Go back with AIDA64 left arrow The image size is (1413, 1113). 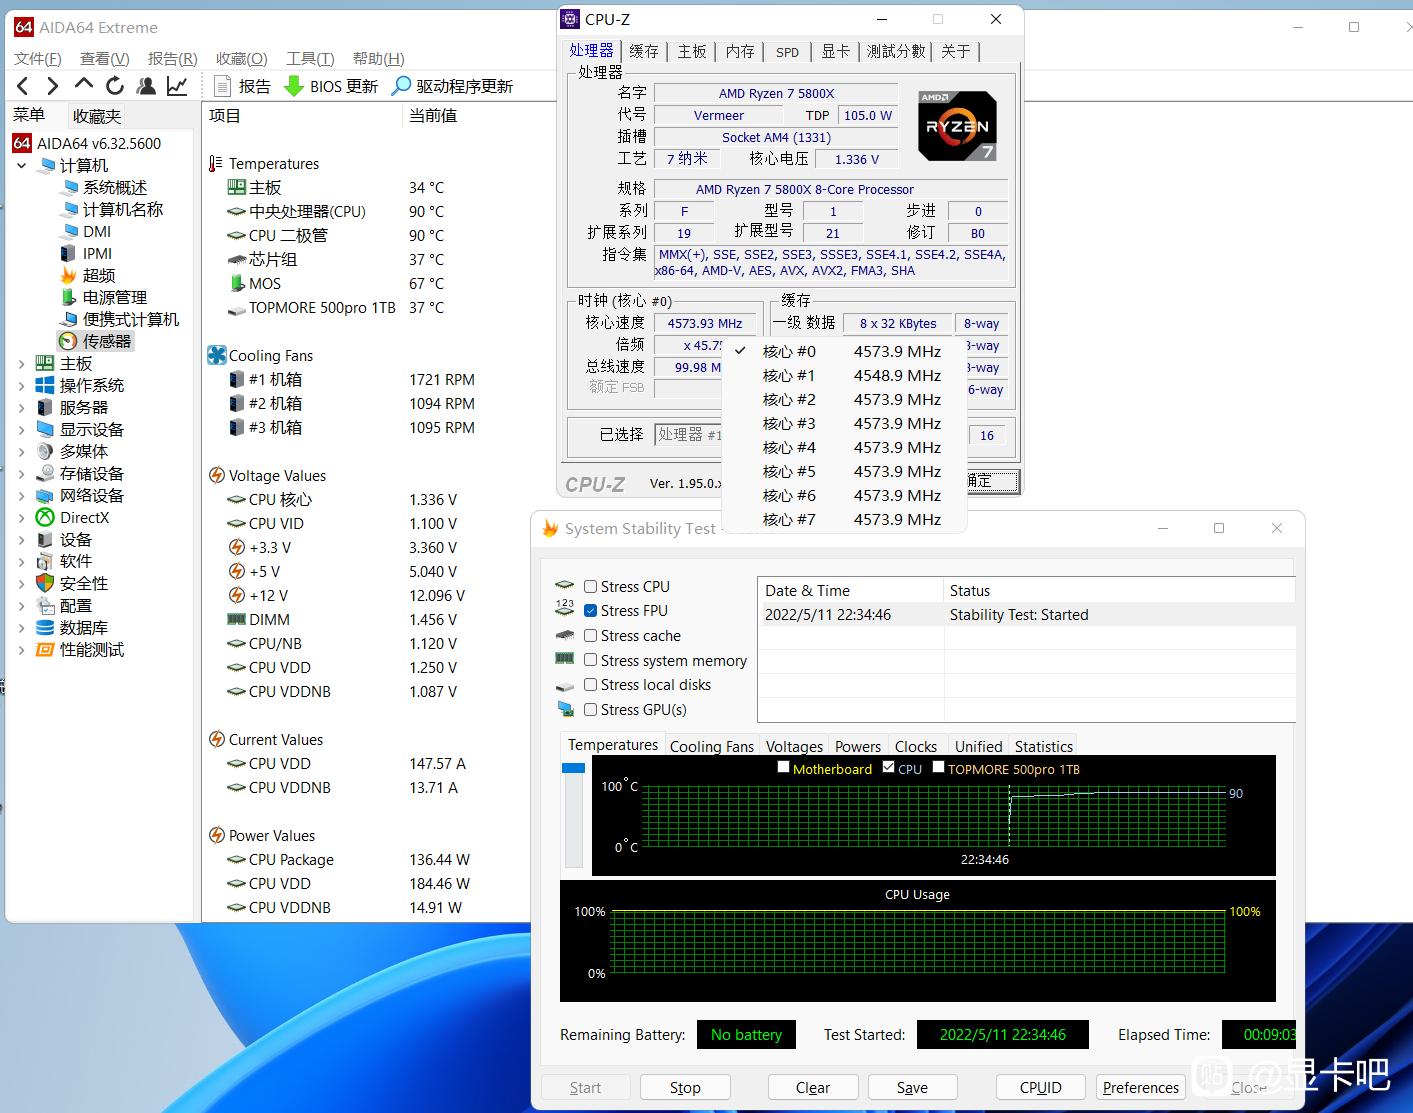(x=24, y=86)
